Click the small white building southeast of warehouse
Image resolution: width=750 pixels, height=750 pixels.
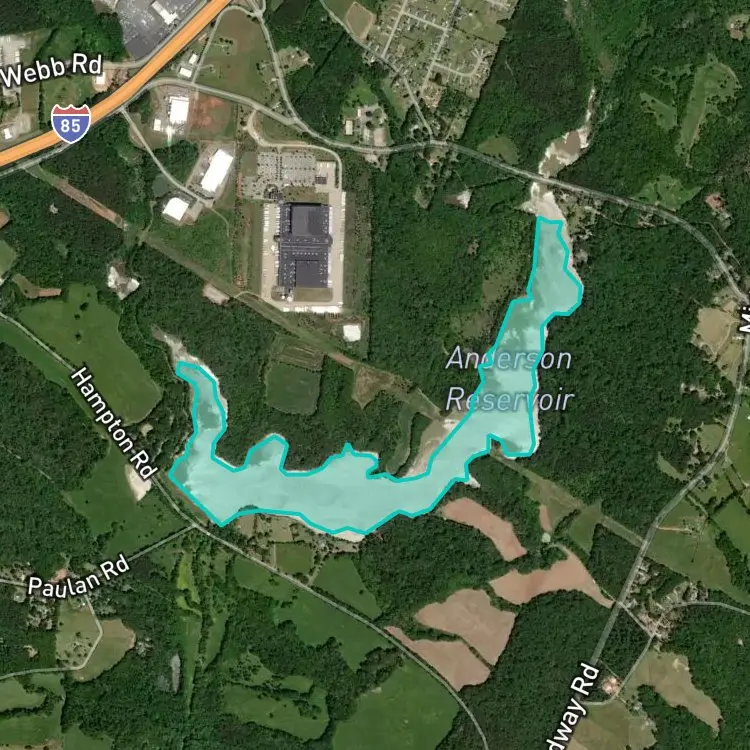(352, 332)
